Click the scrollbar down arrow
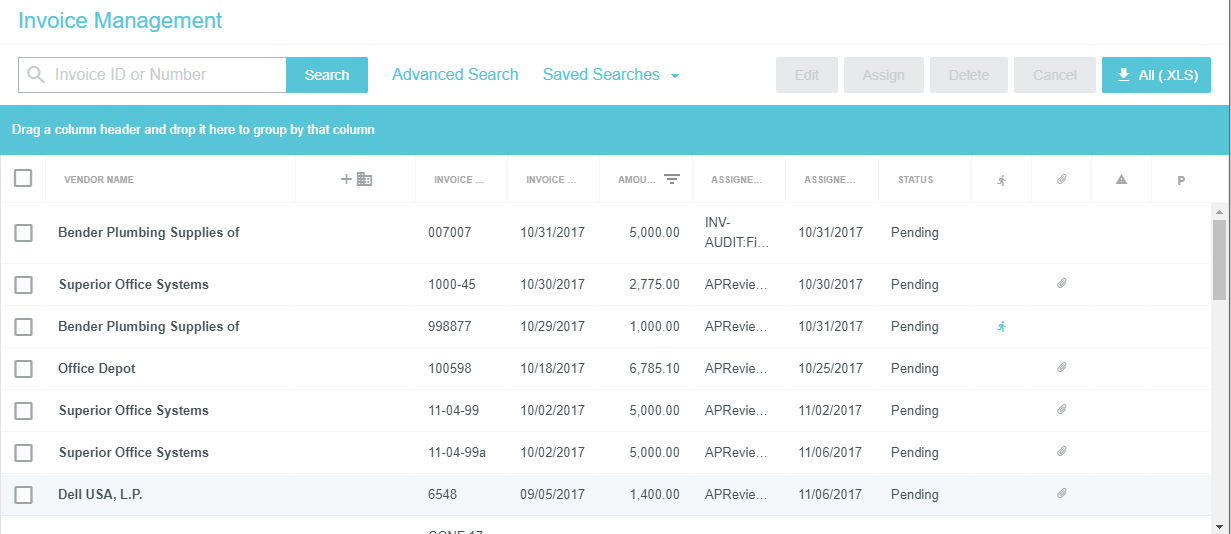1231x534 pixels. point(1219,526)
